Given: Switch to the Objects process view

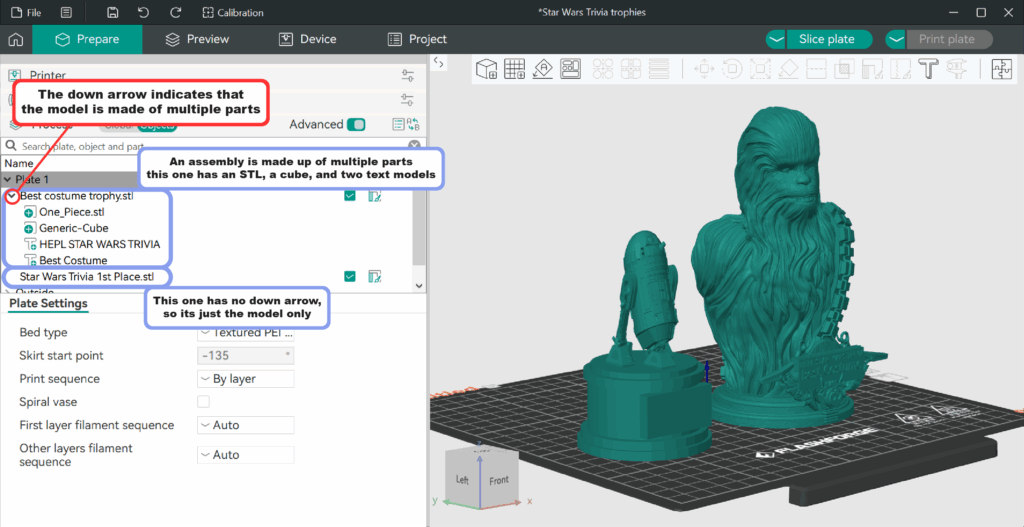Looking at the screenshot, I should pos(159,126).
